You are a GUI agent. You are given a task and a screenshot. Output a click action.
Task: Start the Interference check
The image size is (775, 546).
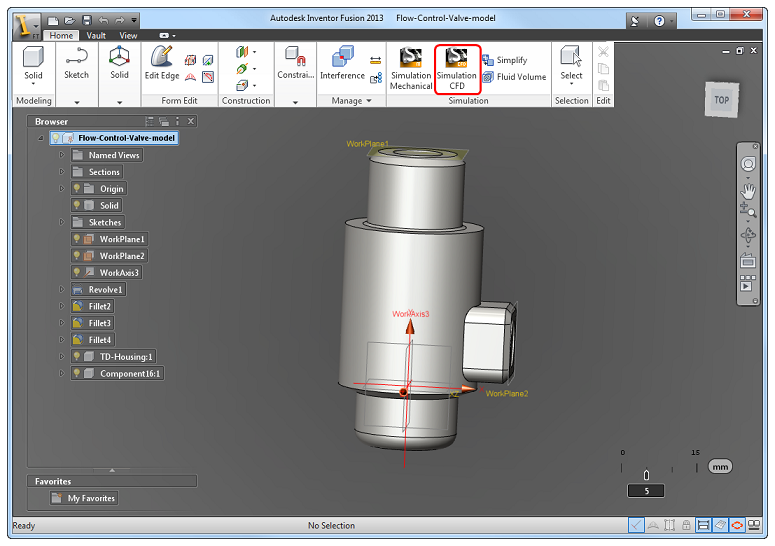click(343, 63)
